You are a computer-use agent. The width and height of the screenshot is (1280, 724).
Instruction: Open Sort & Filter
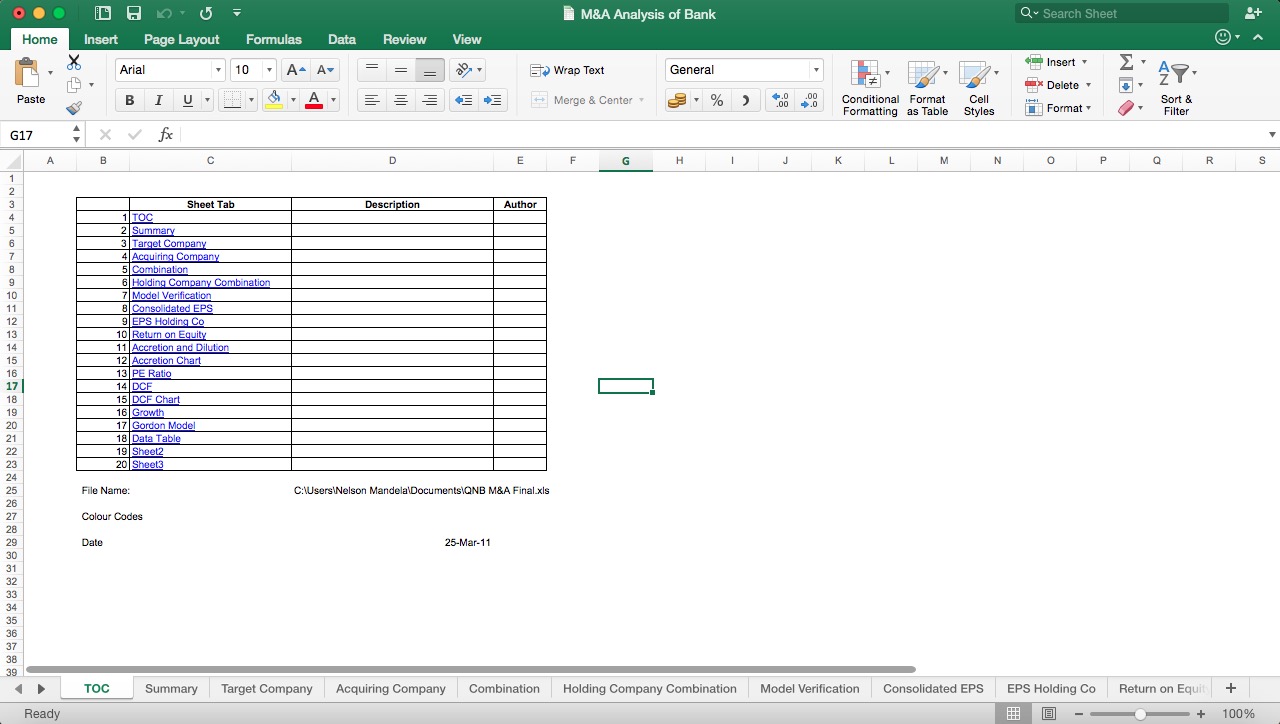(x=1176, y=85)
